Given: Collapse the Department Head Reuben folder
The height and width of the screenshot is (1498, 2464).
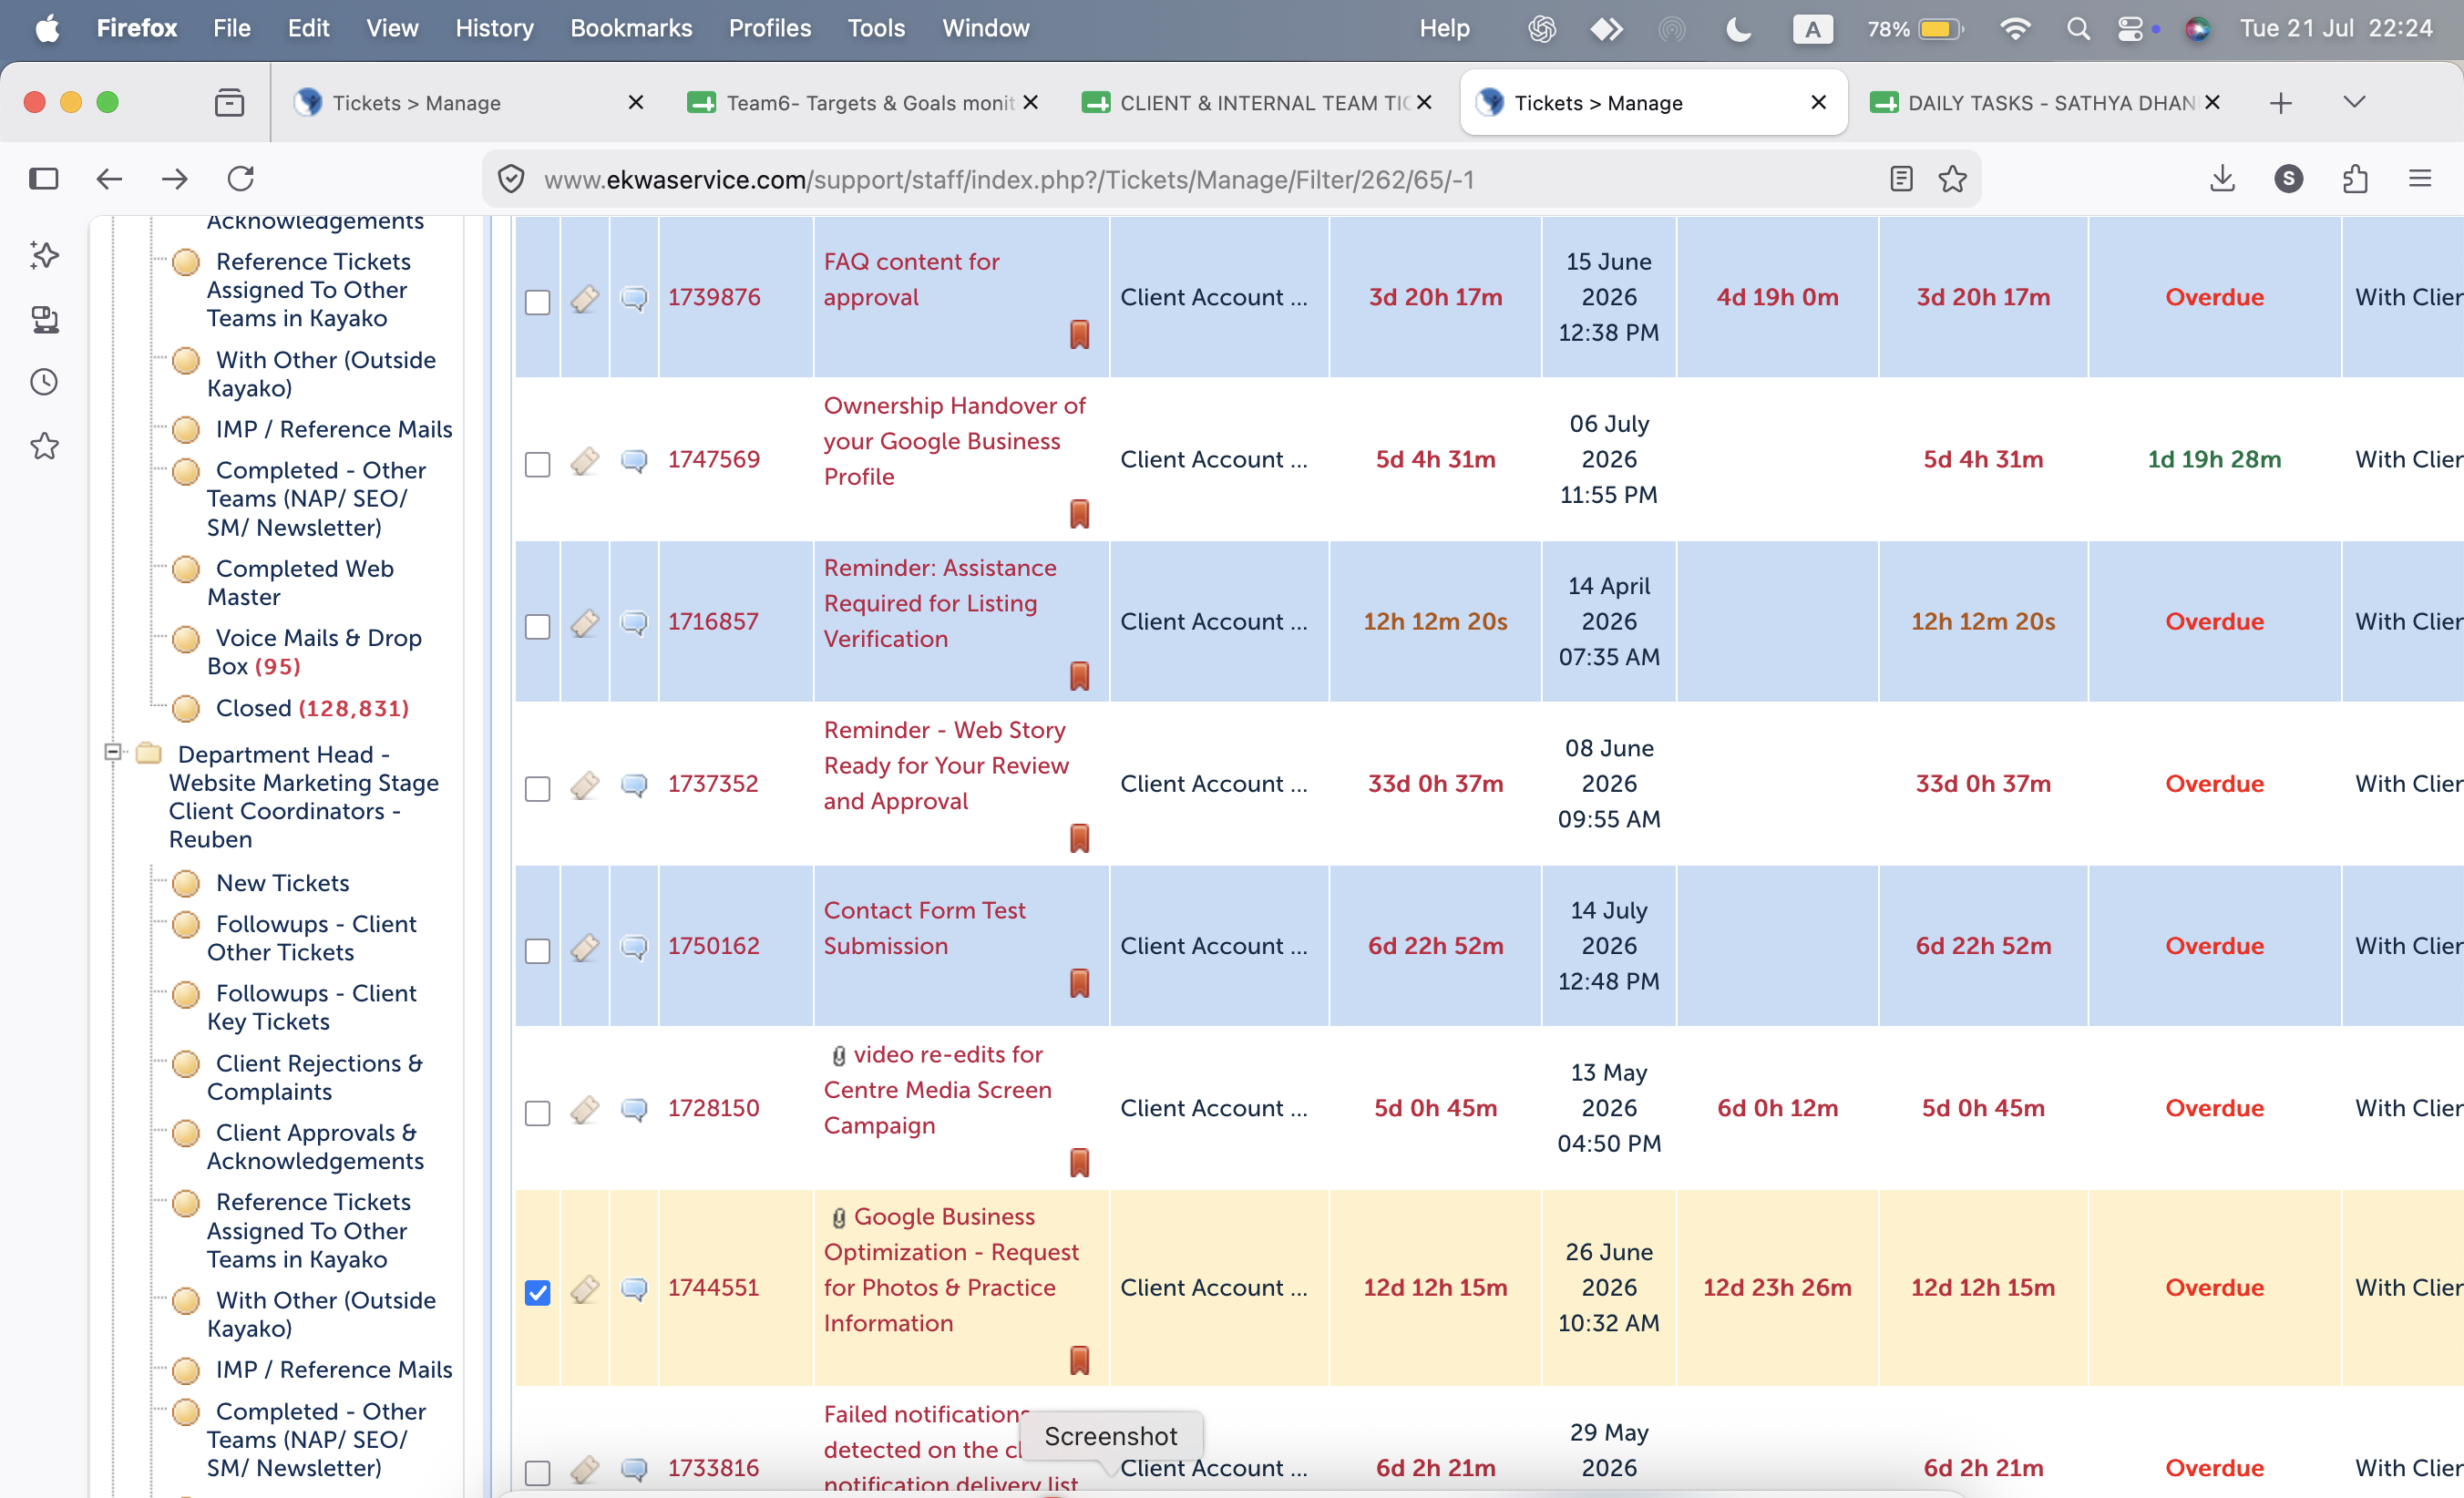Looking at the screenshot, I should 113,752.
